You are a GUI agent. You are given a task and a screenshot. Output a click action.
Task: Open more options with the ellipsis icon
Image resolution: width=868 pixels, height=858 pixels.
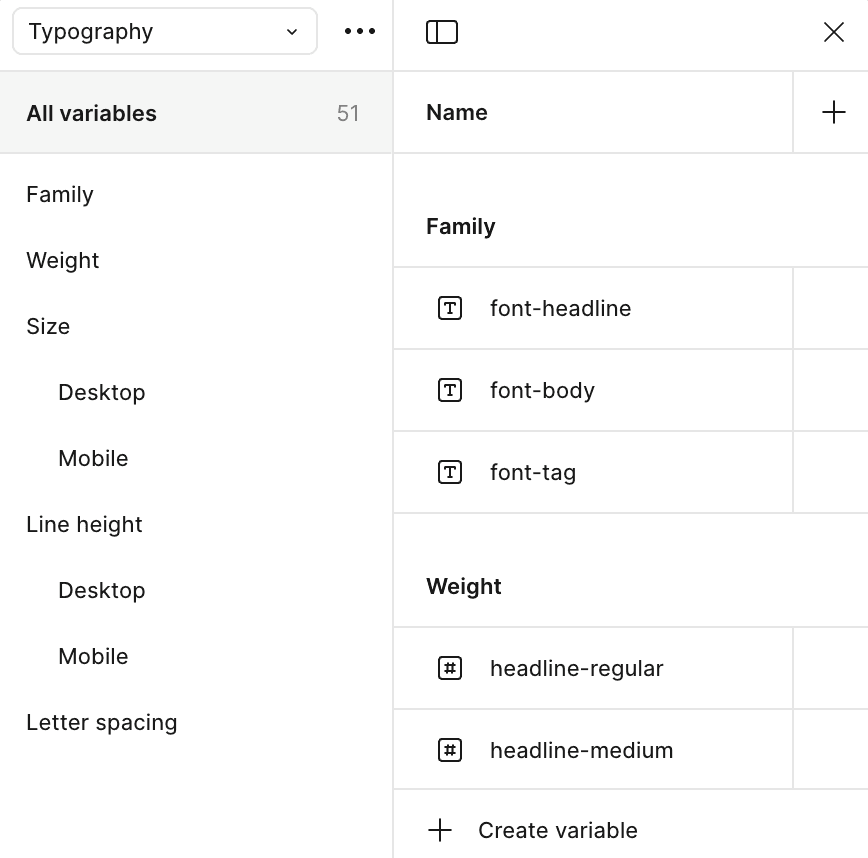click(x=358, y=31)
